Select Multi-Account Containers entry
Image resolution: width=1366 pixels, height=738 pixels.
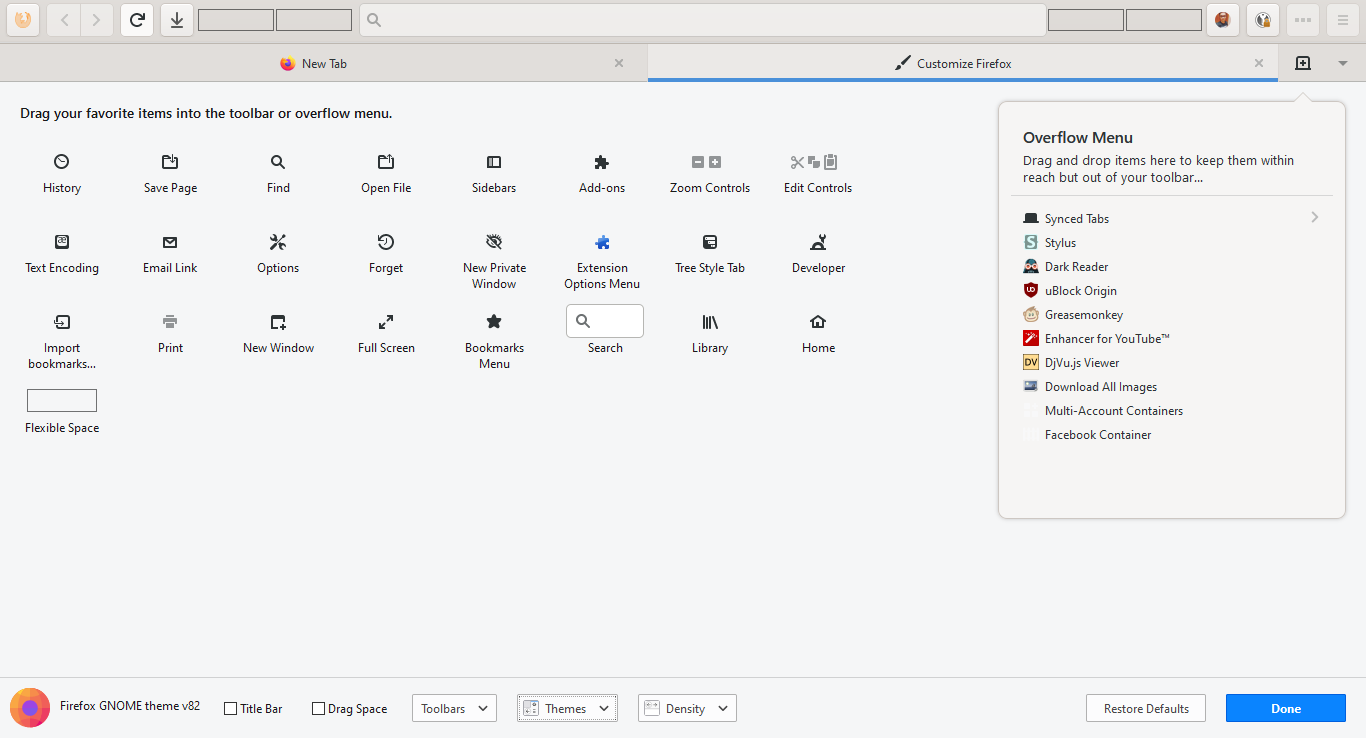[x=1172, y=410]
